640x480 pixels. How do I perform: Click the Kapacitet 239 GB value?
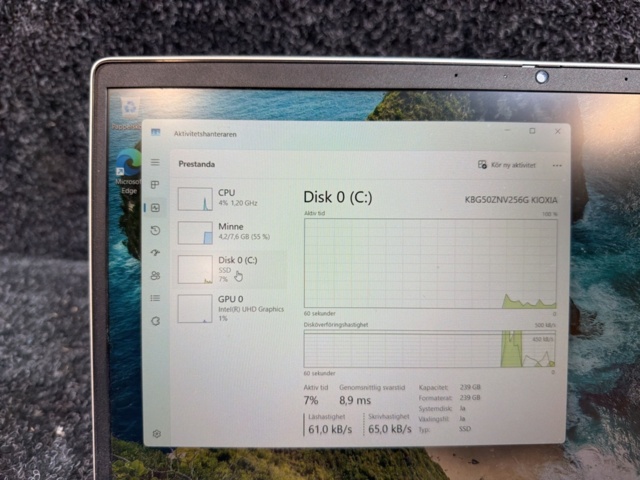click(470, 387)
